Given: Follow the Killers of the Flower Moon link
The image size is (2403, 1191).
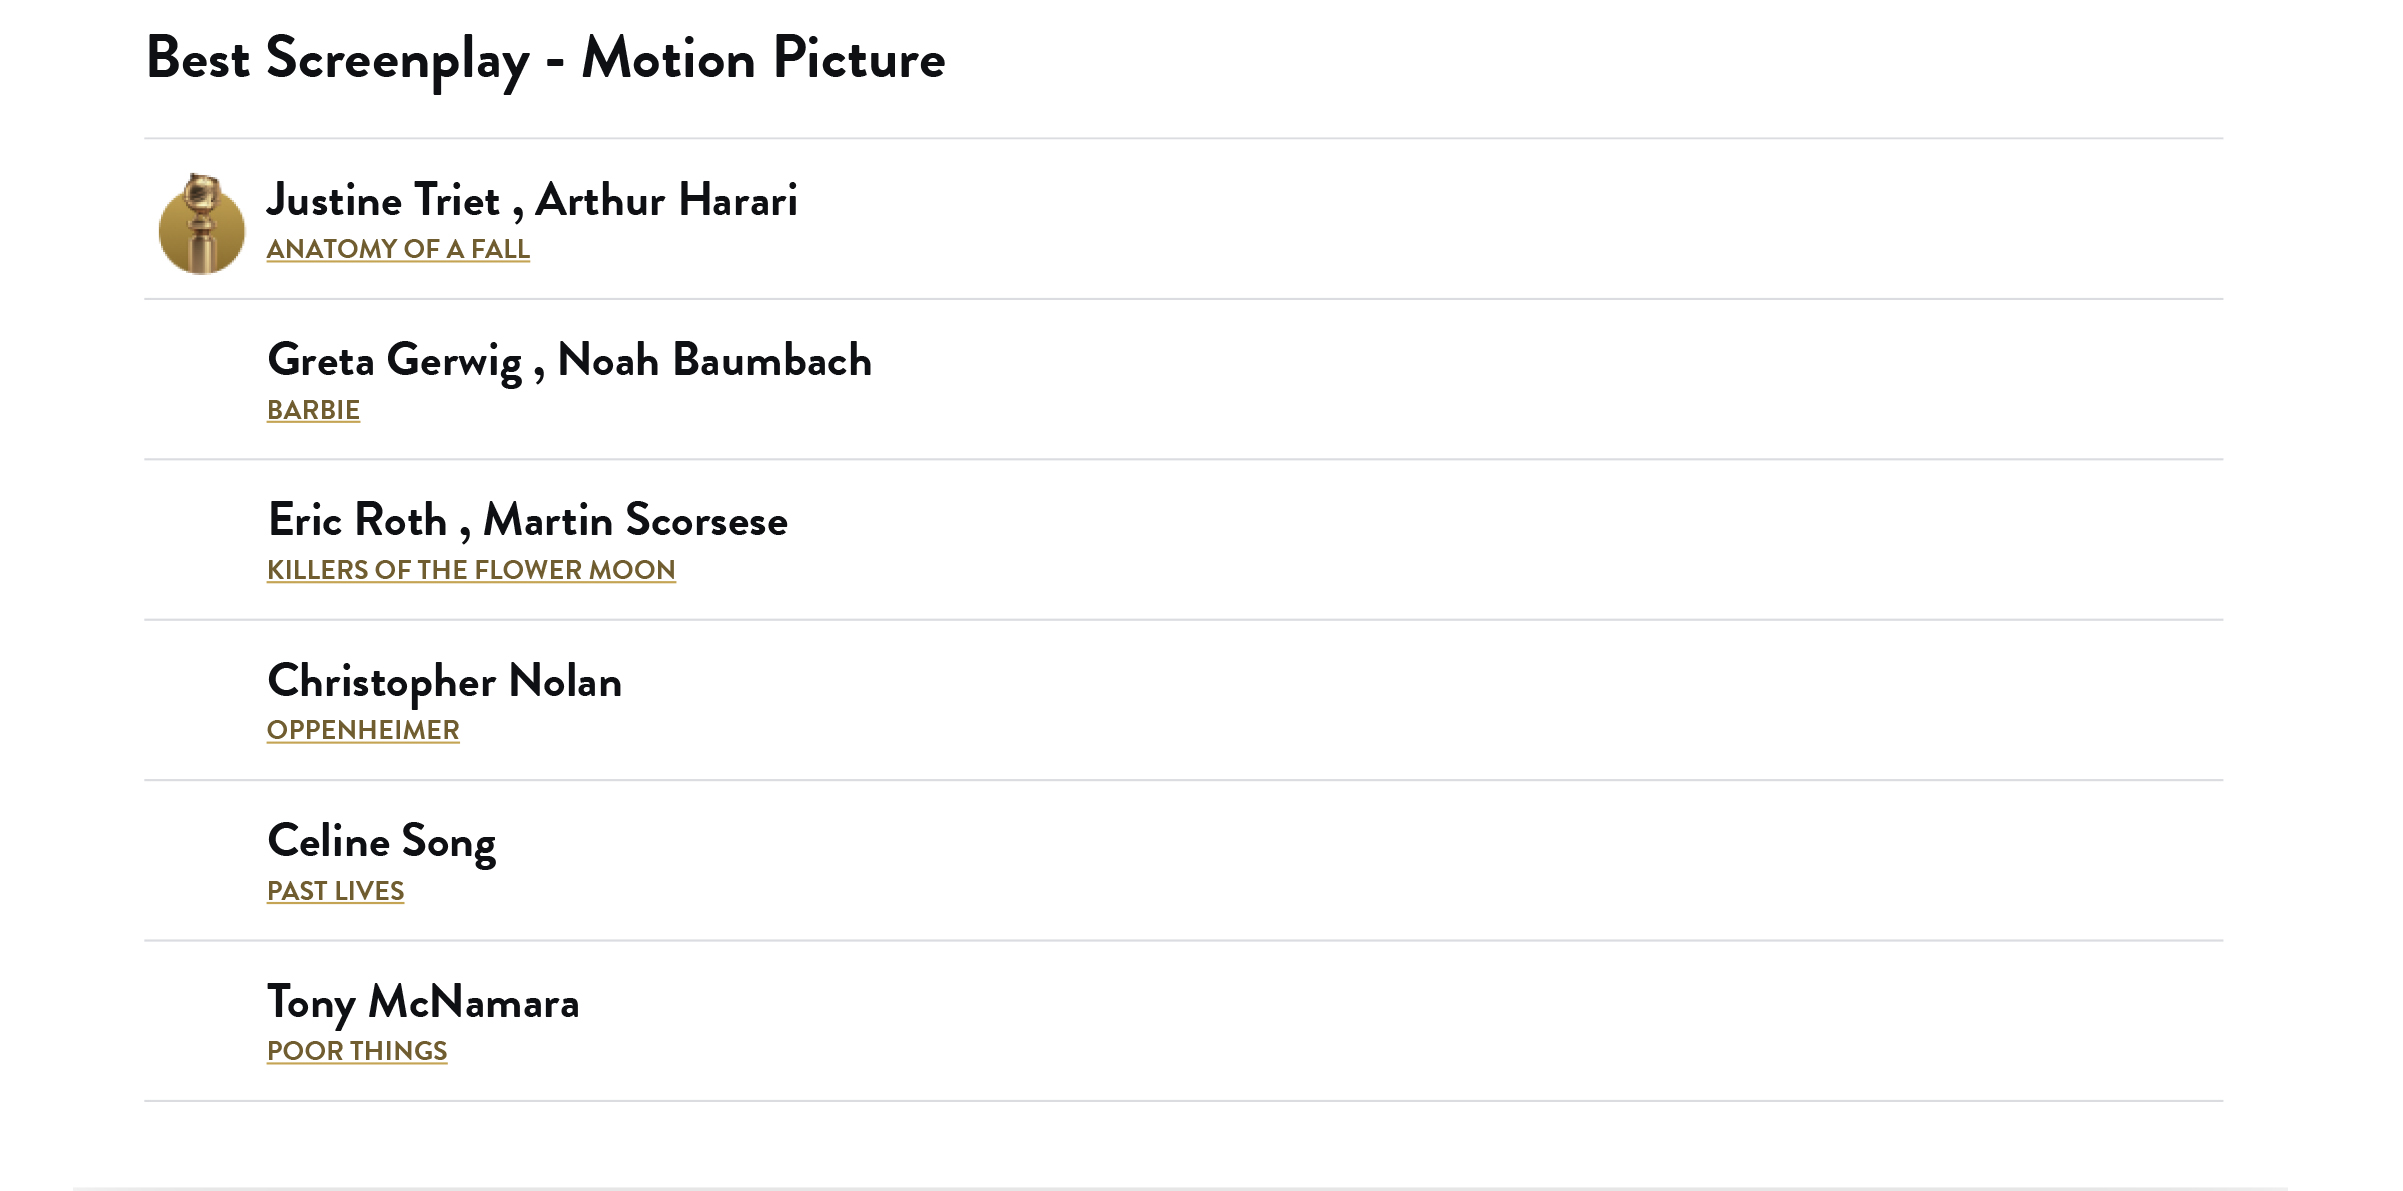Looking at the screenshot, I should pyautogui.click(x=471, y=570).
